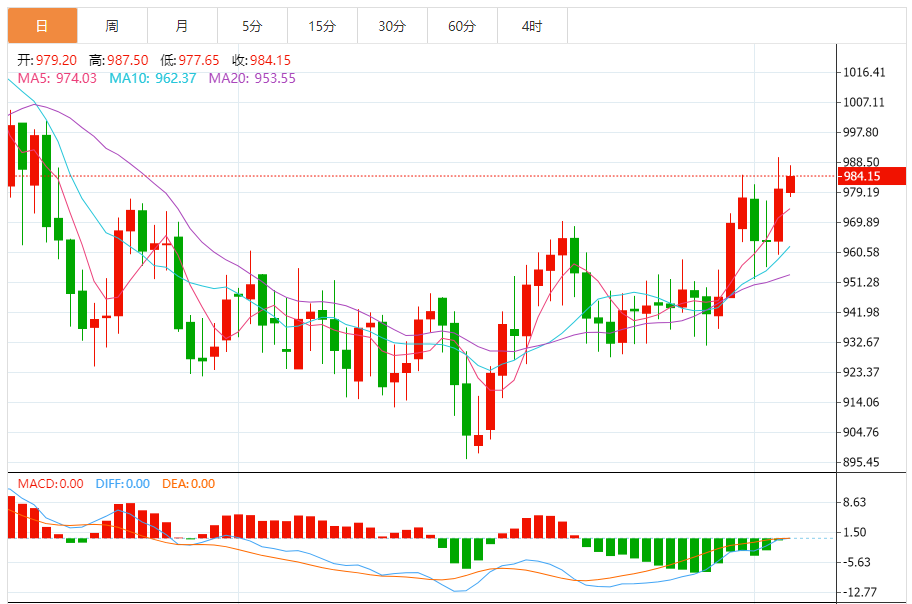Click the 951.28 price axis label
This screenshot has height=604, width=912.
coord(861,283)
